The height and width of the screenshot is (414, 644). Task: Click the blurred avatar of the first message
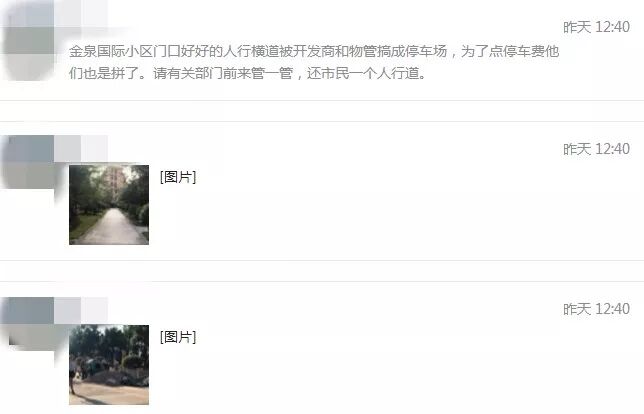point(27,40)
